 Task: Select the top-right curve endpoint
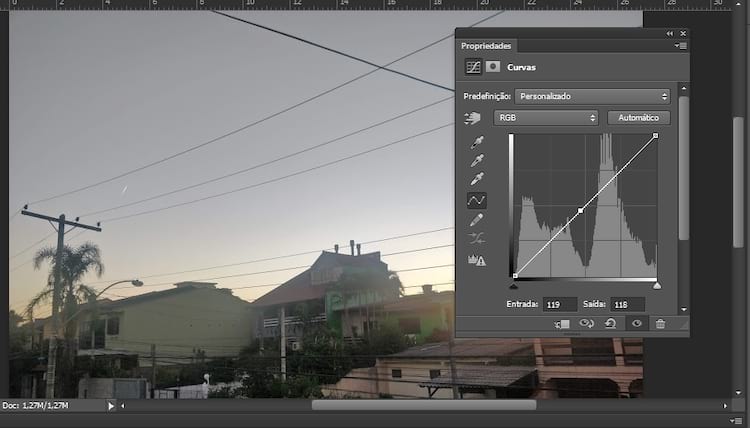click(x=656, y=136)
